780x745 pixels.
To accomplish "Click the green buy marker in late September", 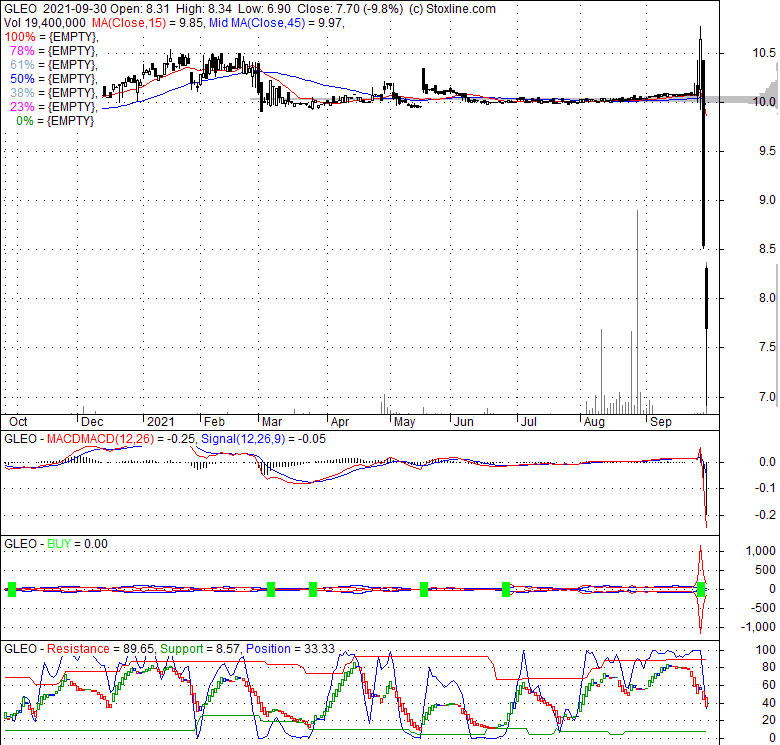I will point(701,589).
